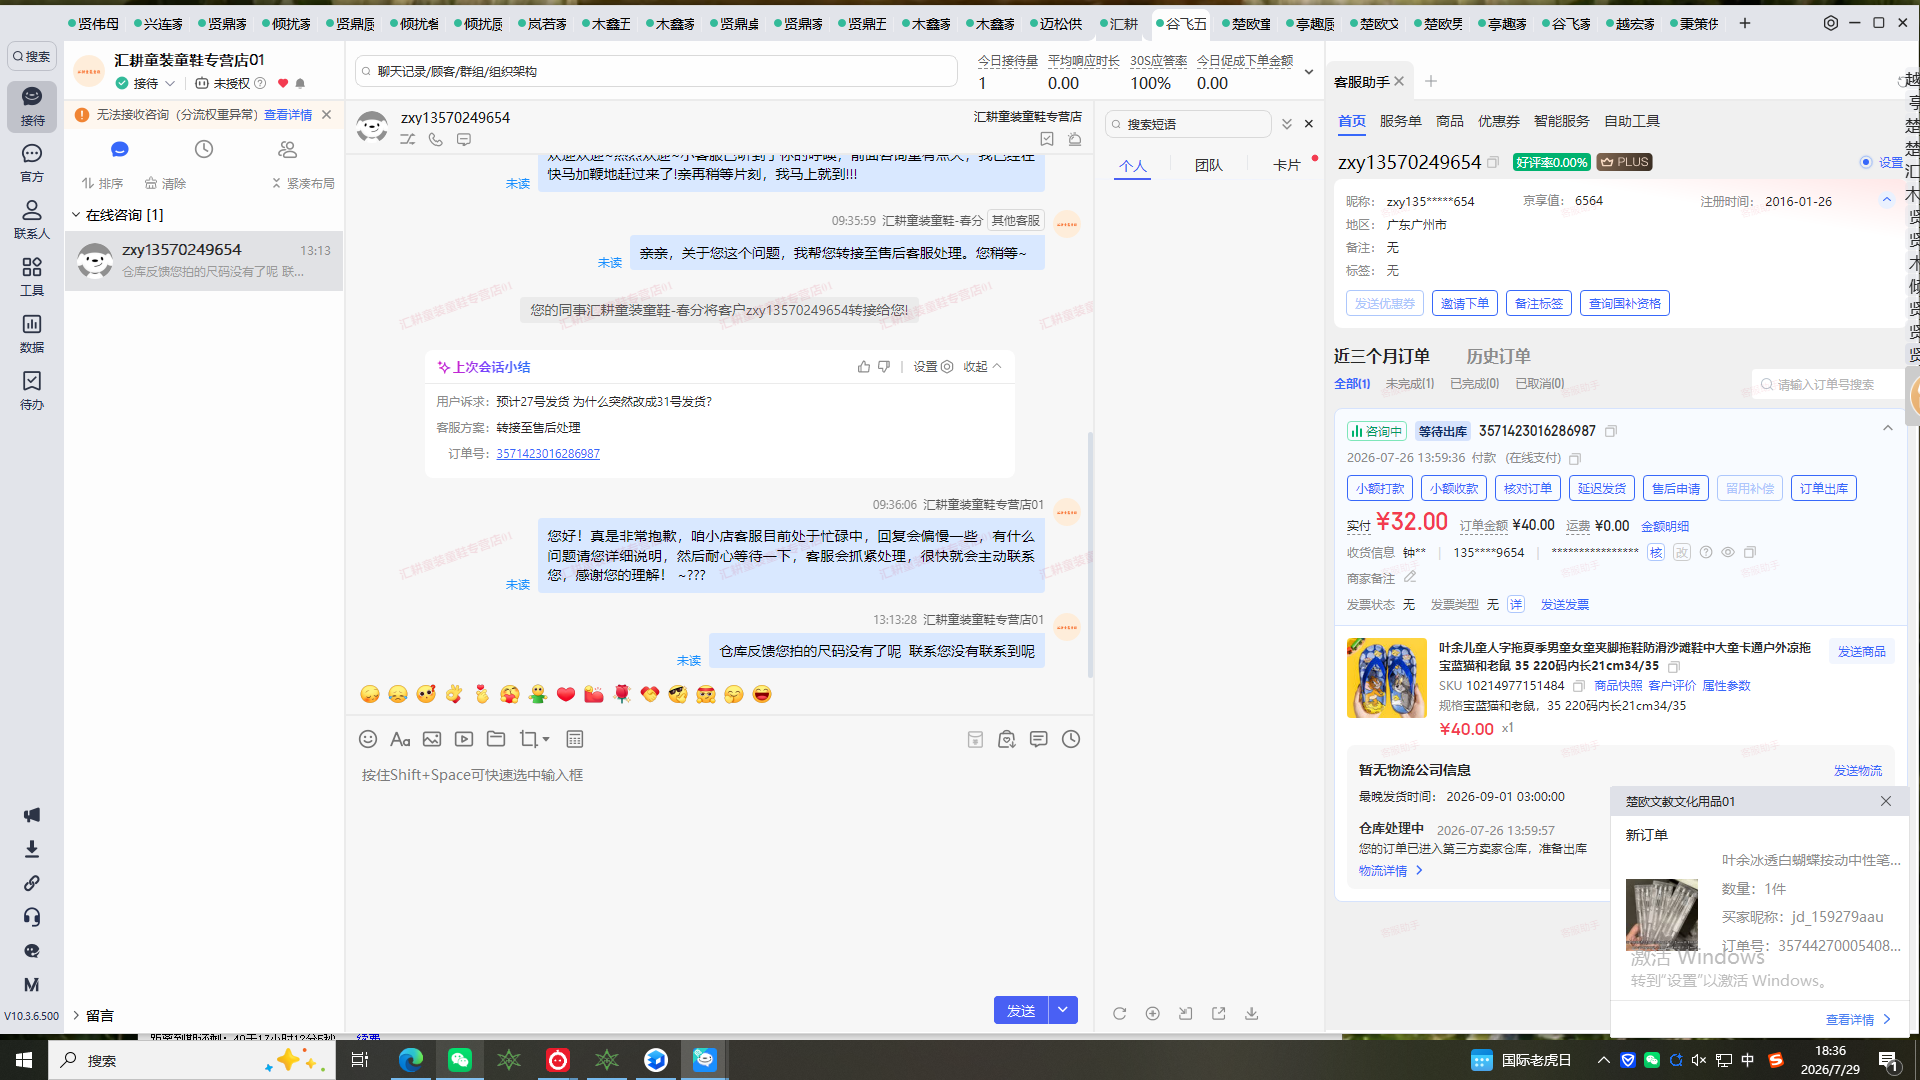Screen dimensions: 1920x1080
Task: Open font settings (Aa) in chat toolbar
Action: (x=400, y=739)
